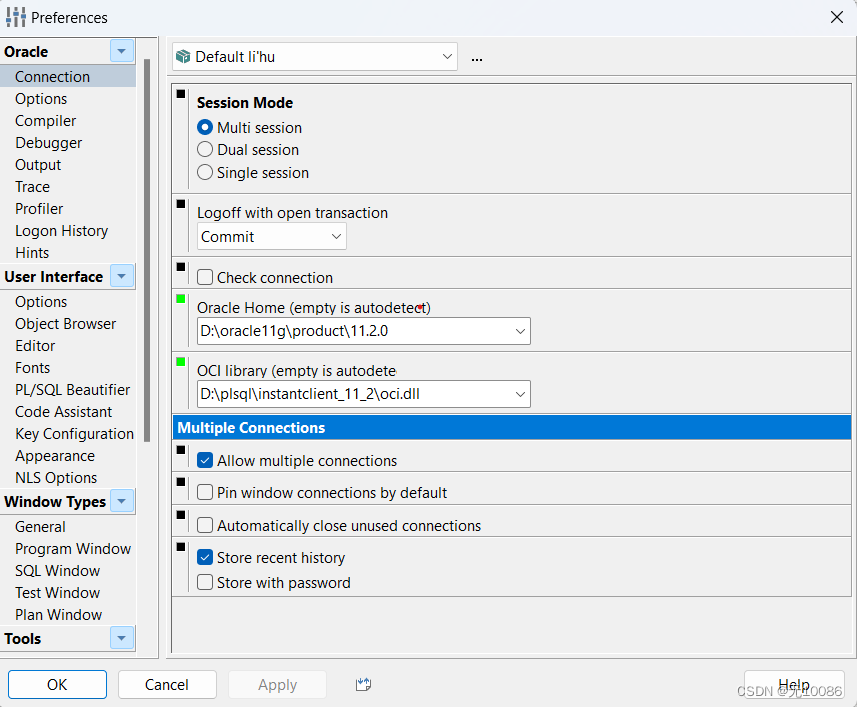This screenshot has width=857, height=707.
Task: Expand the Tools section arrow
Action: point(122,638)
